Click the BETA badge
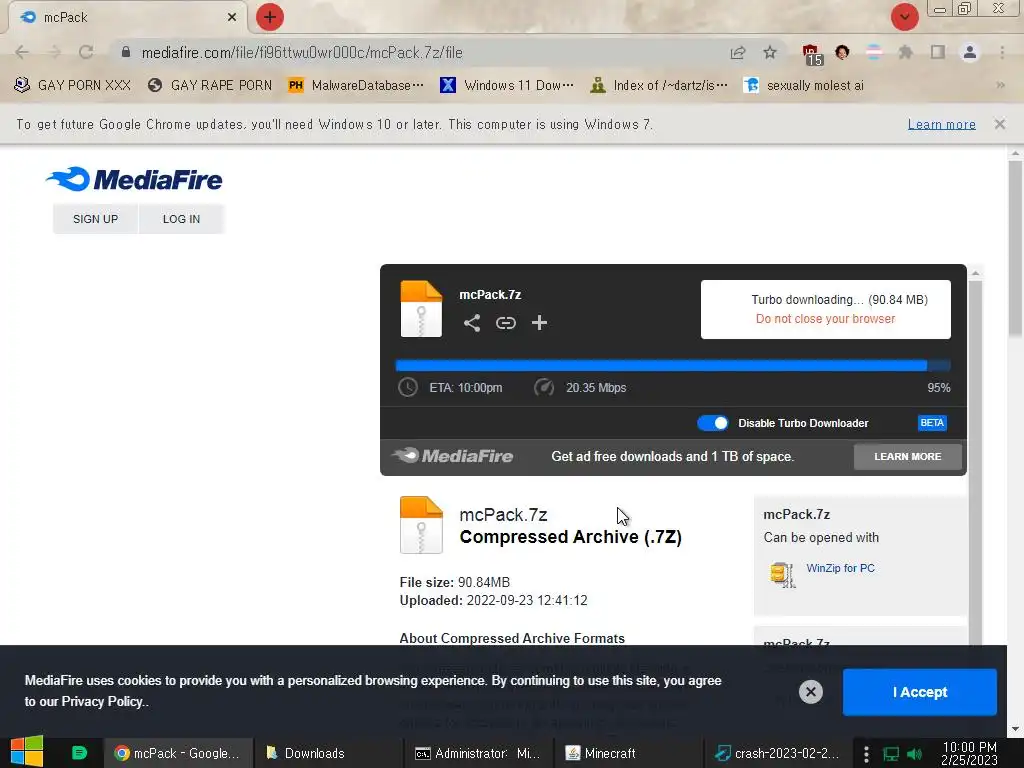This screenshot has height=768, width=1024. pos(932,423)
